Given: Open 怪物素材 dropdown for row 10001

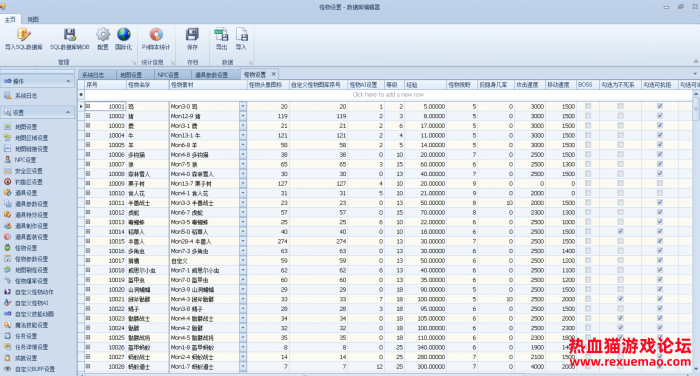Looking at the screenshot, I should coord(243,106).
